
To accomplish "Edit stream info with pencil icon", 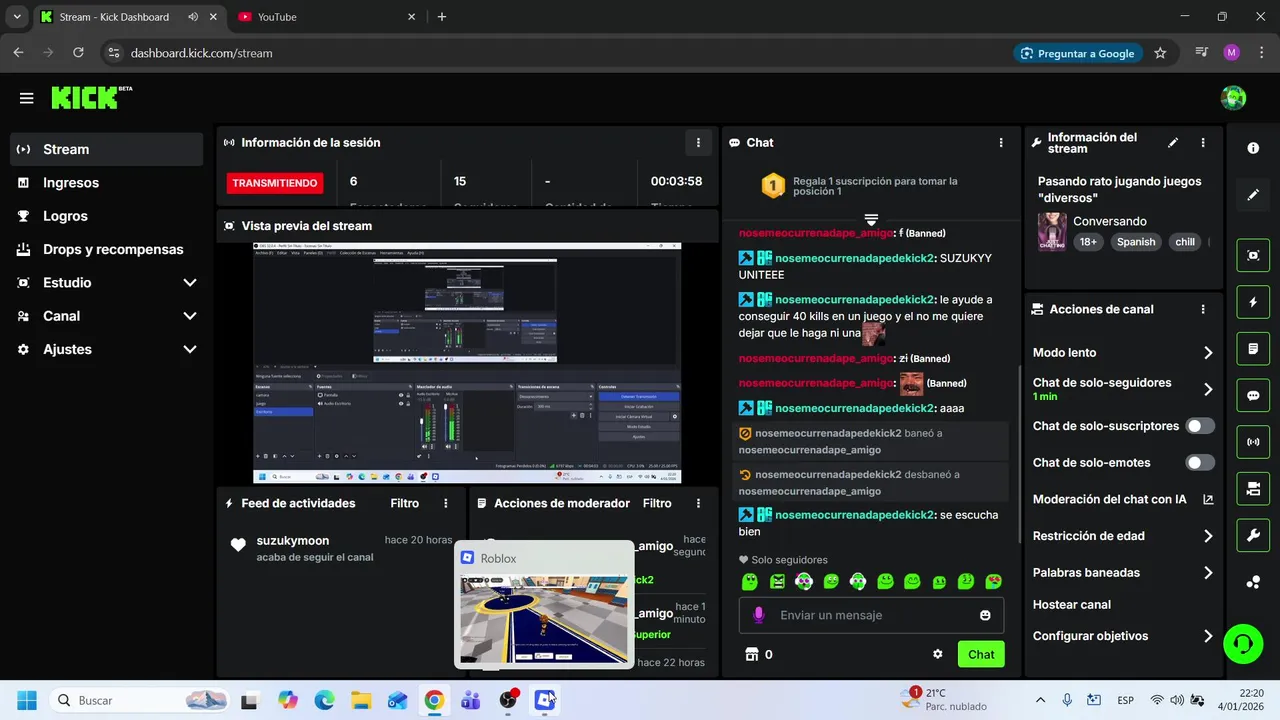I will [1173, 143].
